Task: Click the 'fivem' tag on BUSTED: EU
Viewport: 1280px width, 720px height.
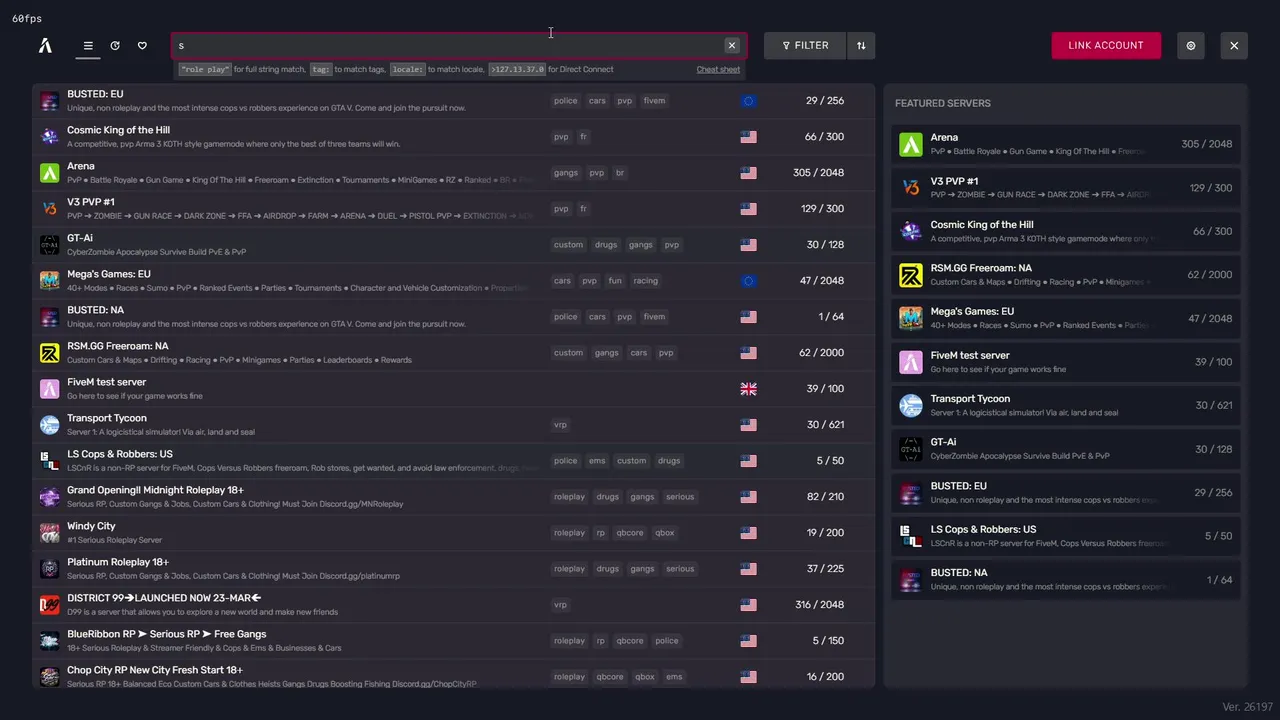Action: (x=654, y=101)
